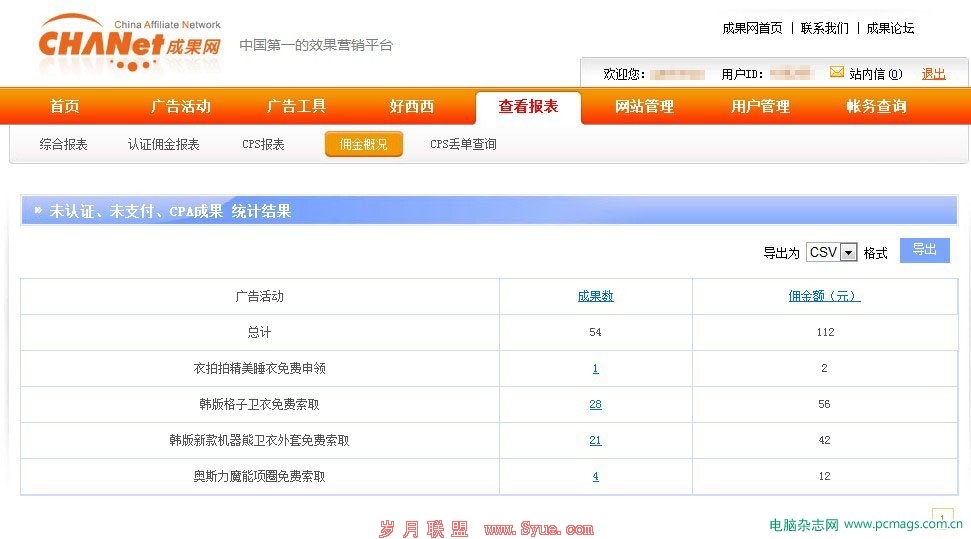
Task: Open the 好西西 tab
Action: (x=412, y=107)
